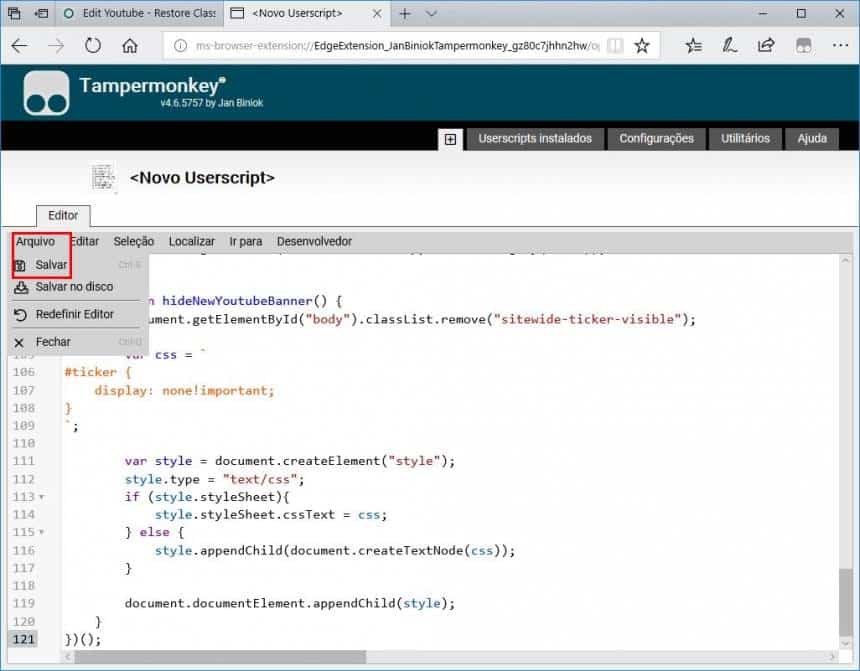Click the horizontal scrollbar thumb in editor
Screen dimensions: 860x671
click(220, 656)
